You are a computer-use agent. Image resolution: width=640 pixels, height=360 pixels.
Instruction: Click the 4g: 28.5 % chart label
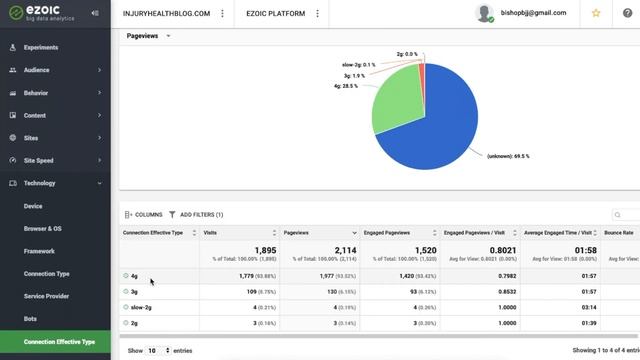[346, 86]
